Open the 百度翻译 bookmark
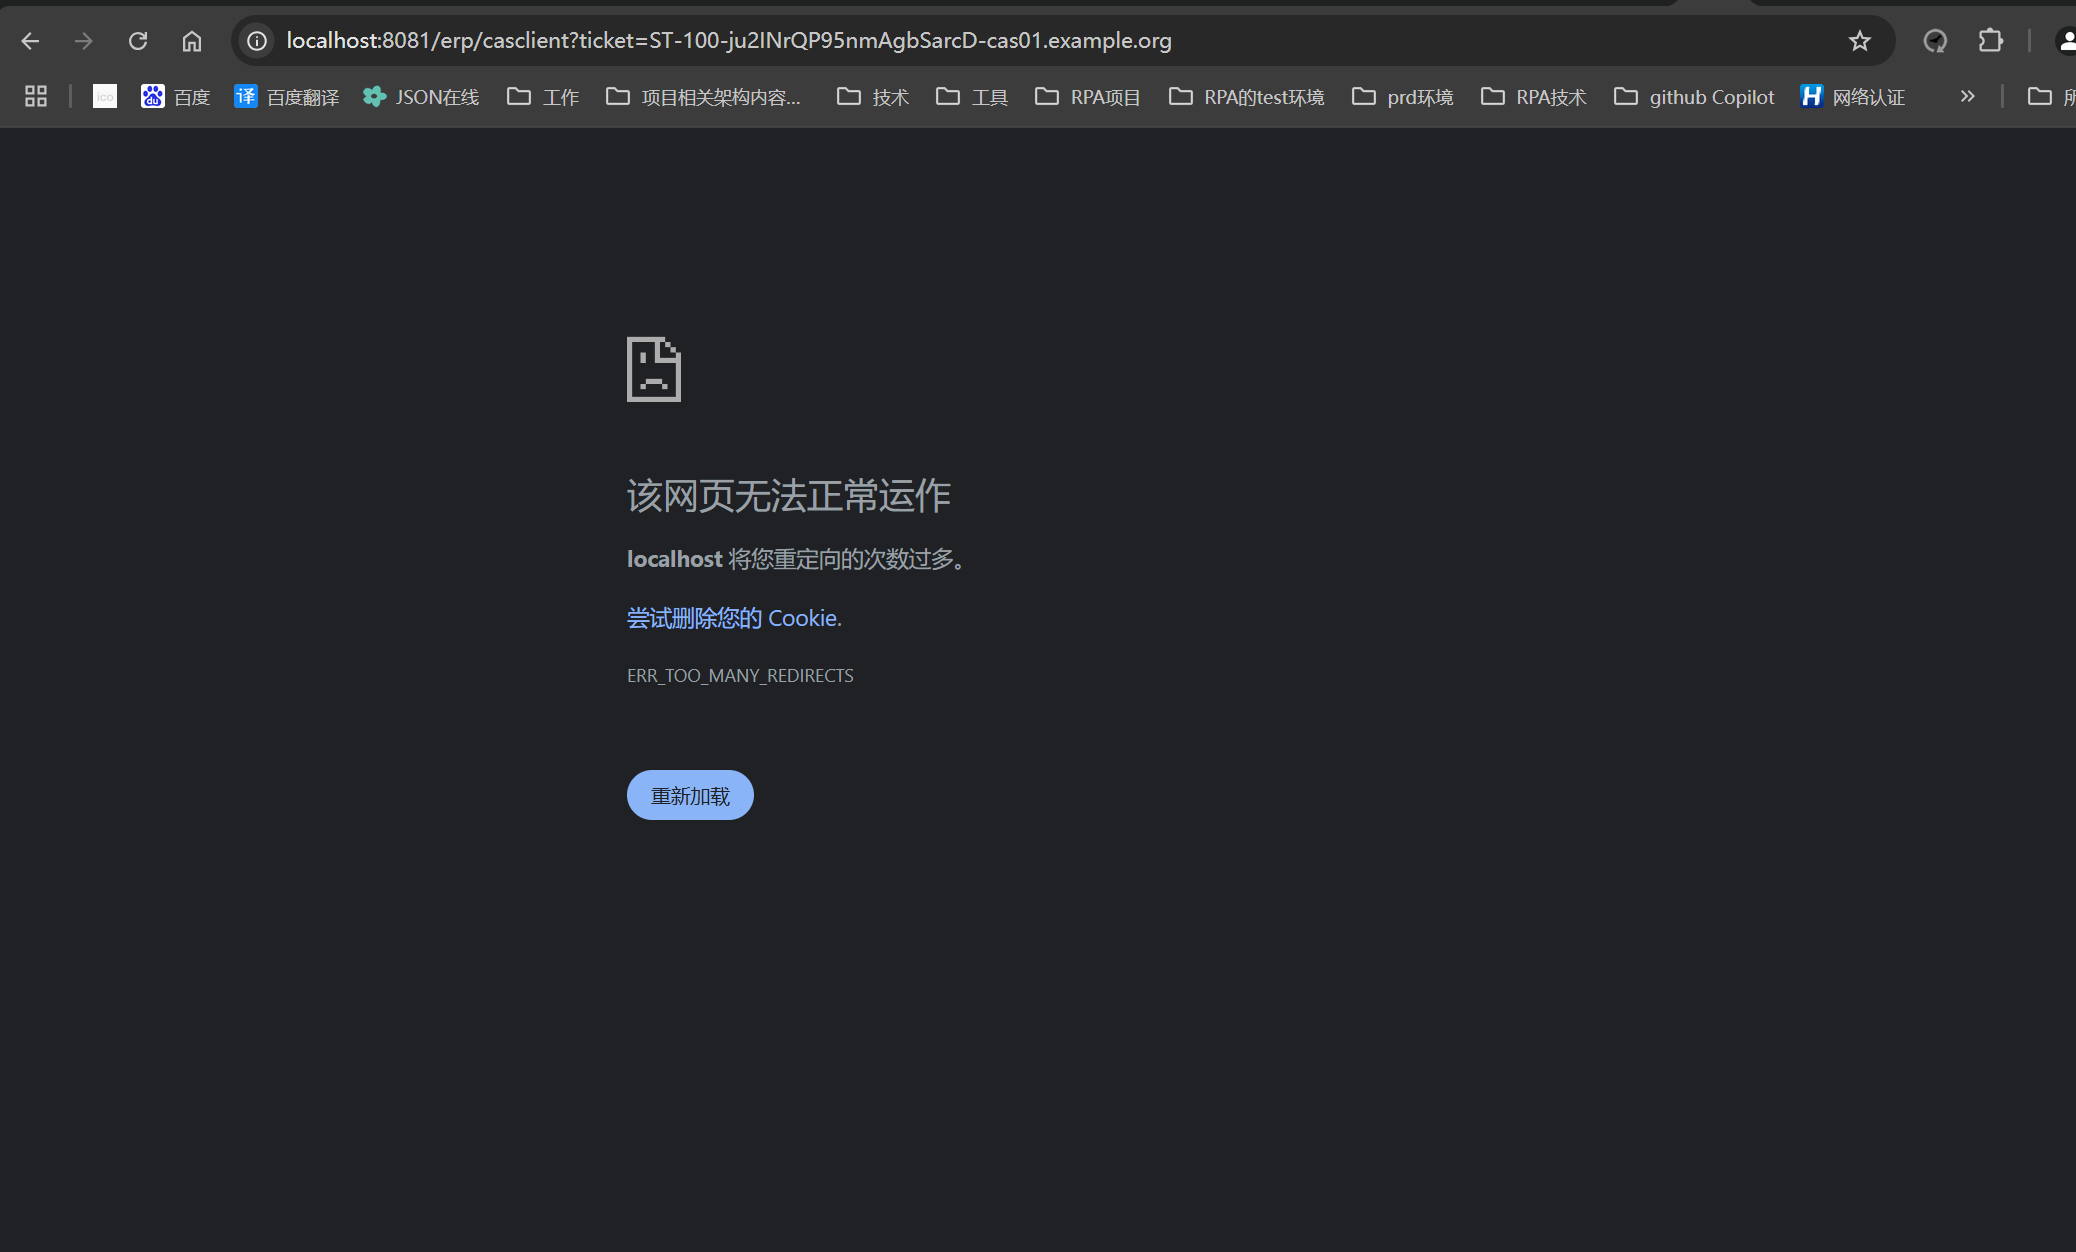Viewport: 2076px width, 1252px height. (287, 96)
